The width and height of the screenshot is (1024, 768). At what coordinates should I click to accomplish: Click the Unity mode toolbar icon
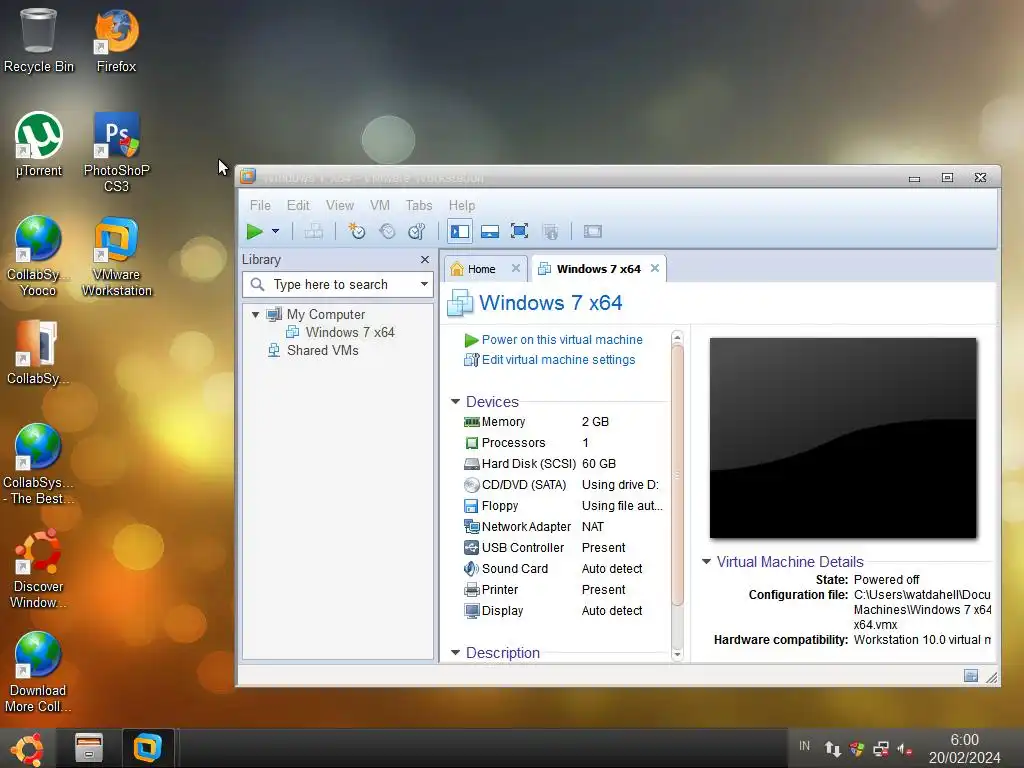click(x=551, y=231)
